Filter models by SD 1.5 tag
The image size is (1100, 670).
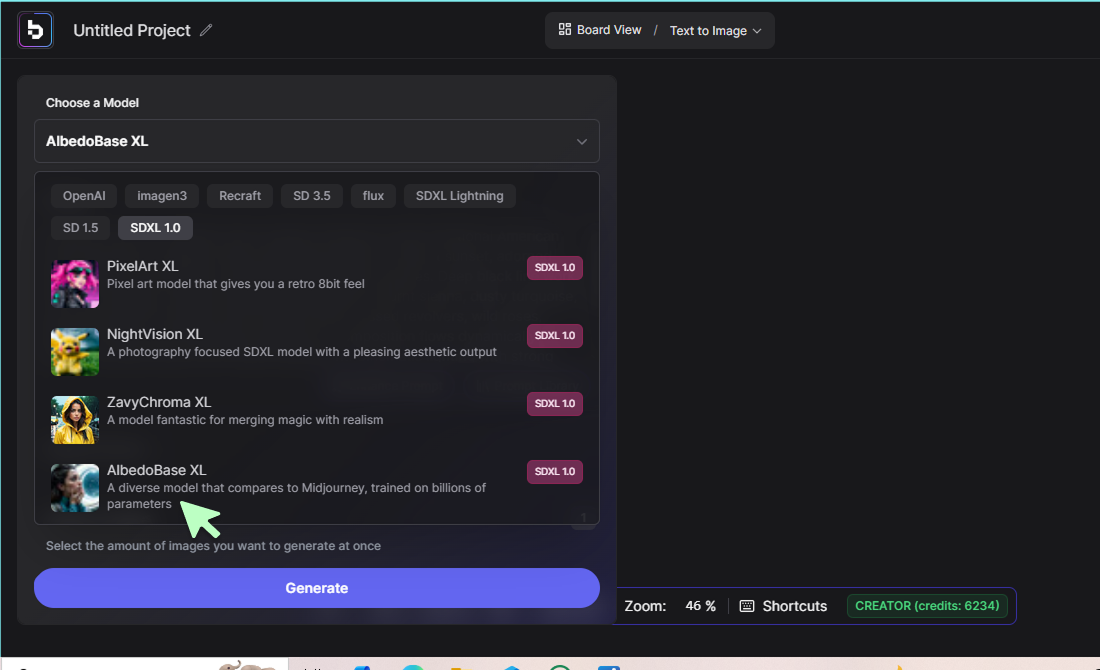point(81,228)
